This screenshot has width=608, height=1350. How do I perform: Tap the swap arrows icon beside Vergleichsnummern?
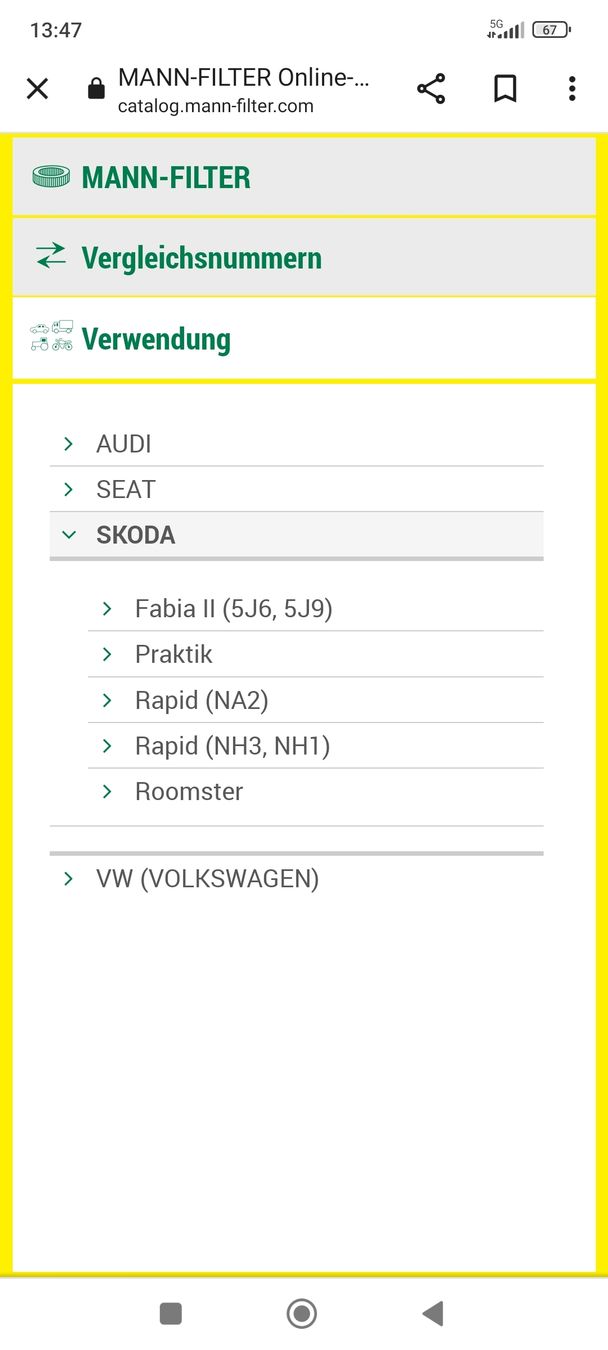(x=51, y=256)
